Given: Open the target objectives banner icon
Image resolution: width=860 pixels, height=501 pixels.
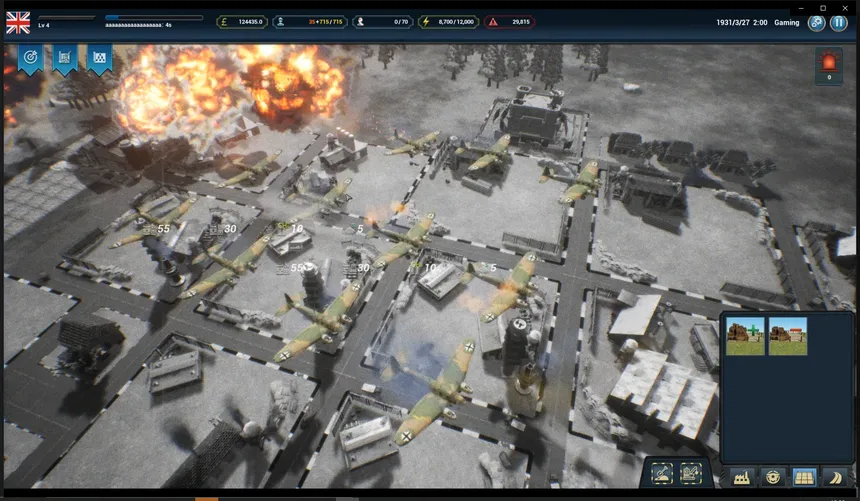Looking at the screenshot, I should tap(30, 58).
